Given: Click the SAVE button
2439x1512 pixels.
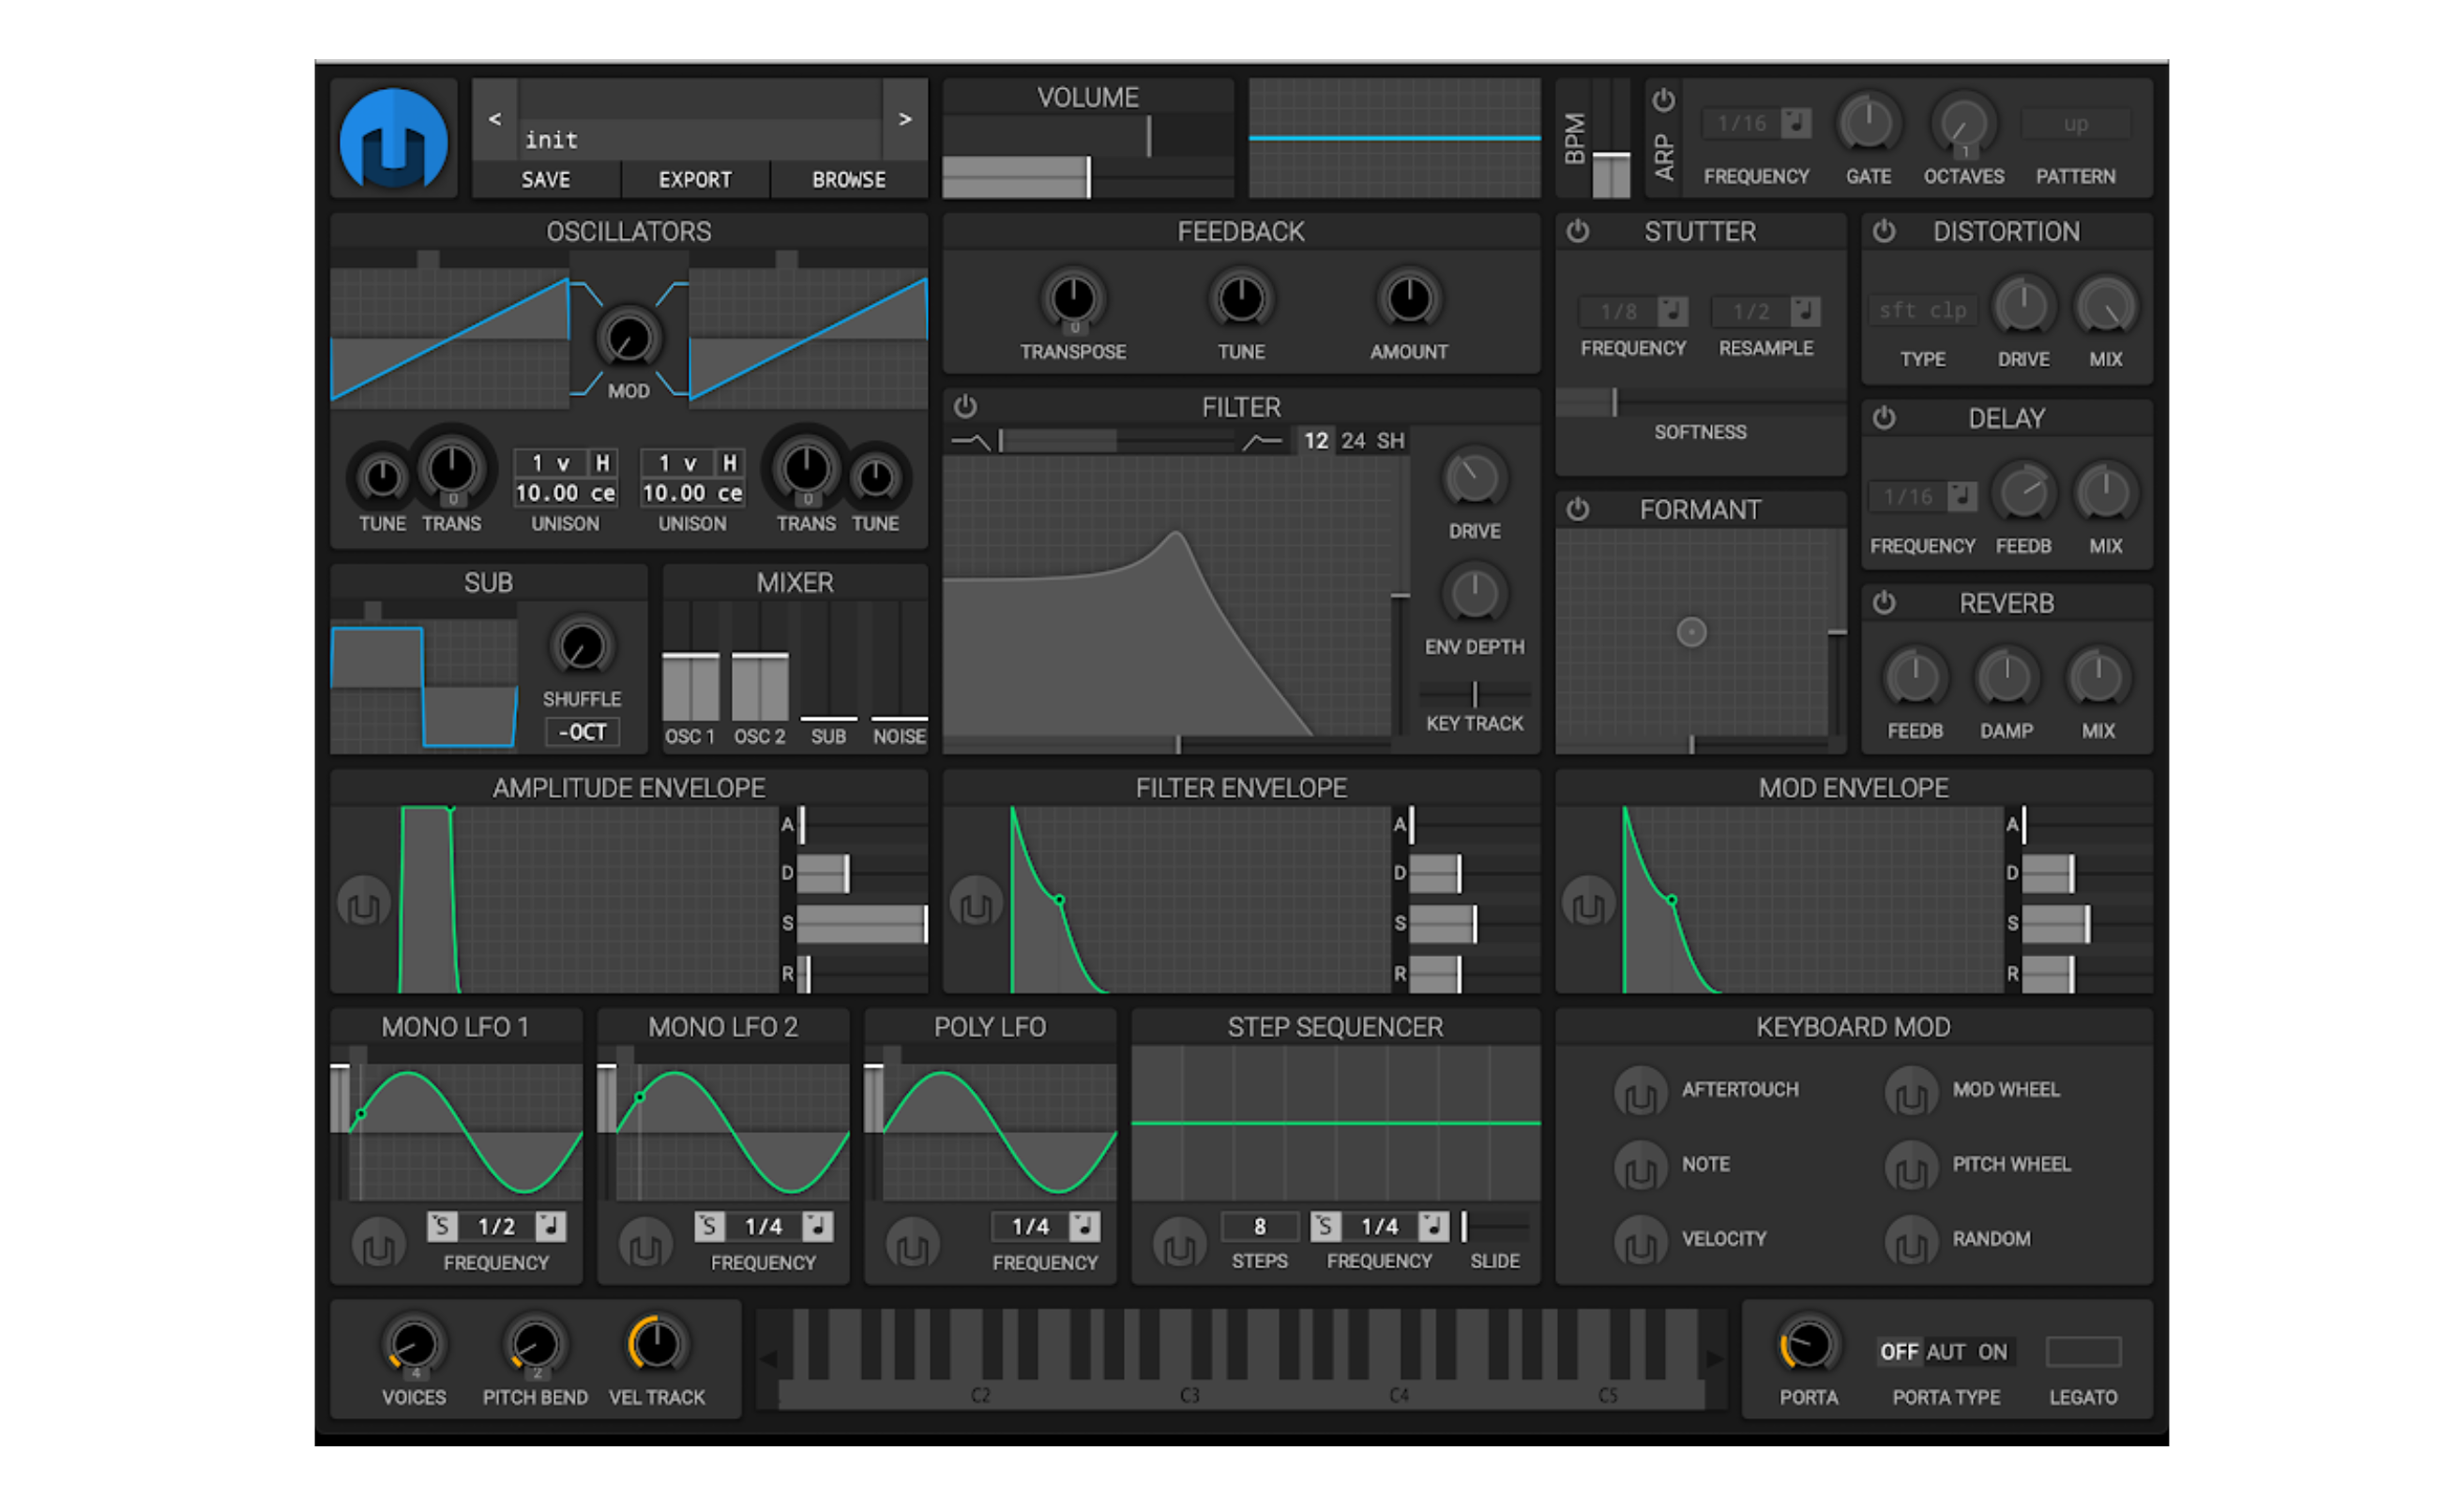Looking at the screenshot, I should click(x=546, y=180).
